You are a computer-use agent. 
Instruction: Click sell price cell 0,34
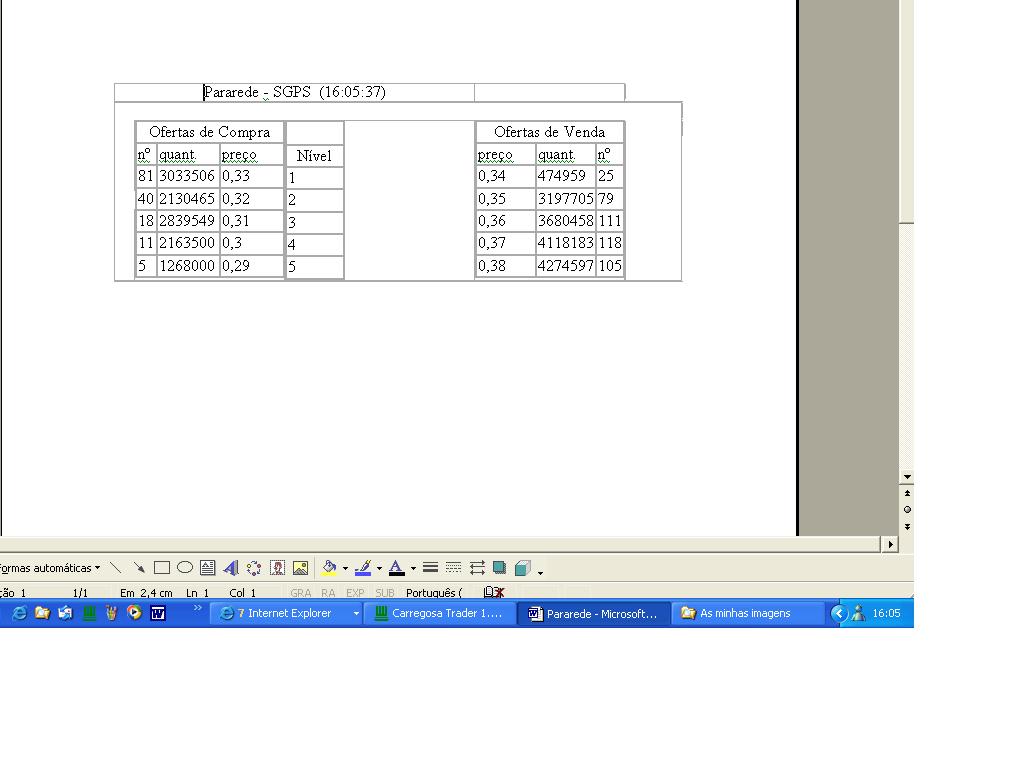[505, 176]
